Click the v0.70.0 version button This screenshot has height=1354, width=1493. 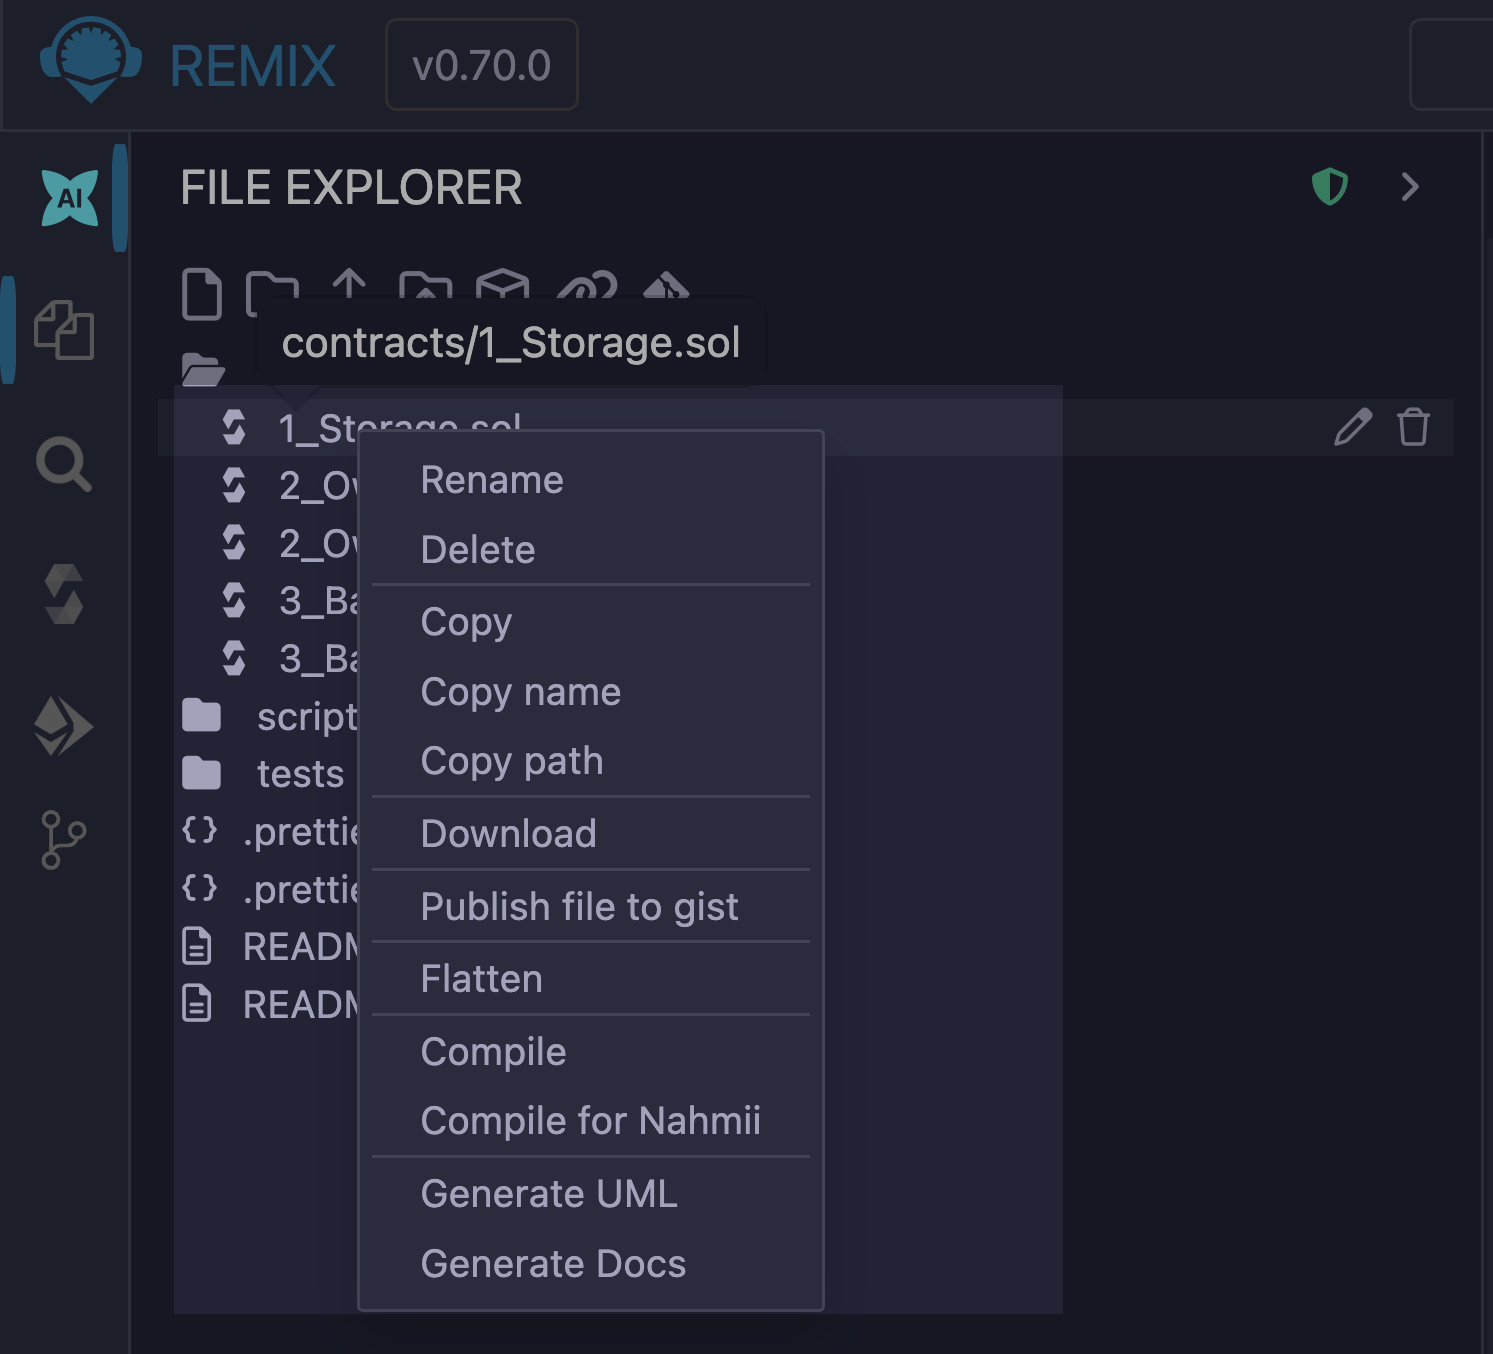482,65
